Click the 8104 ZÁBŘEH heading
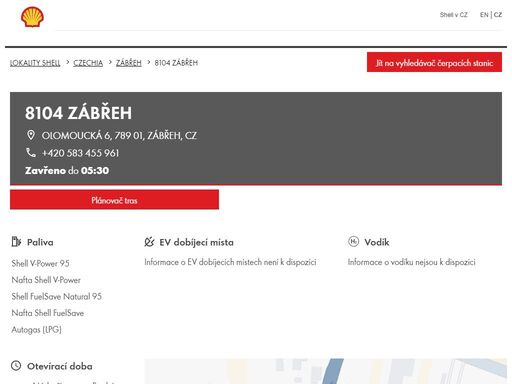 [x=78, y=113]
